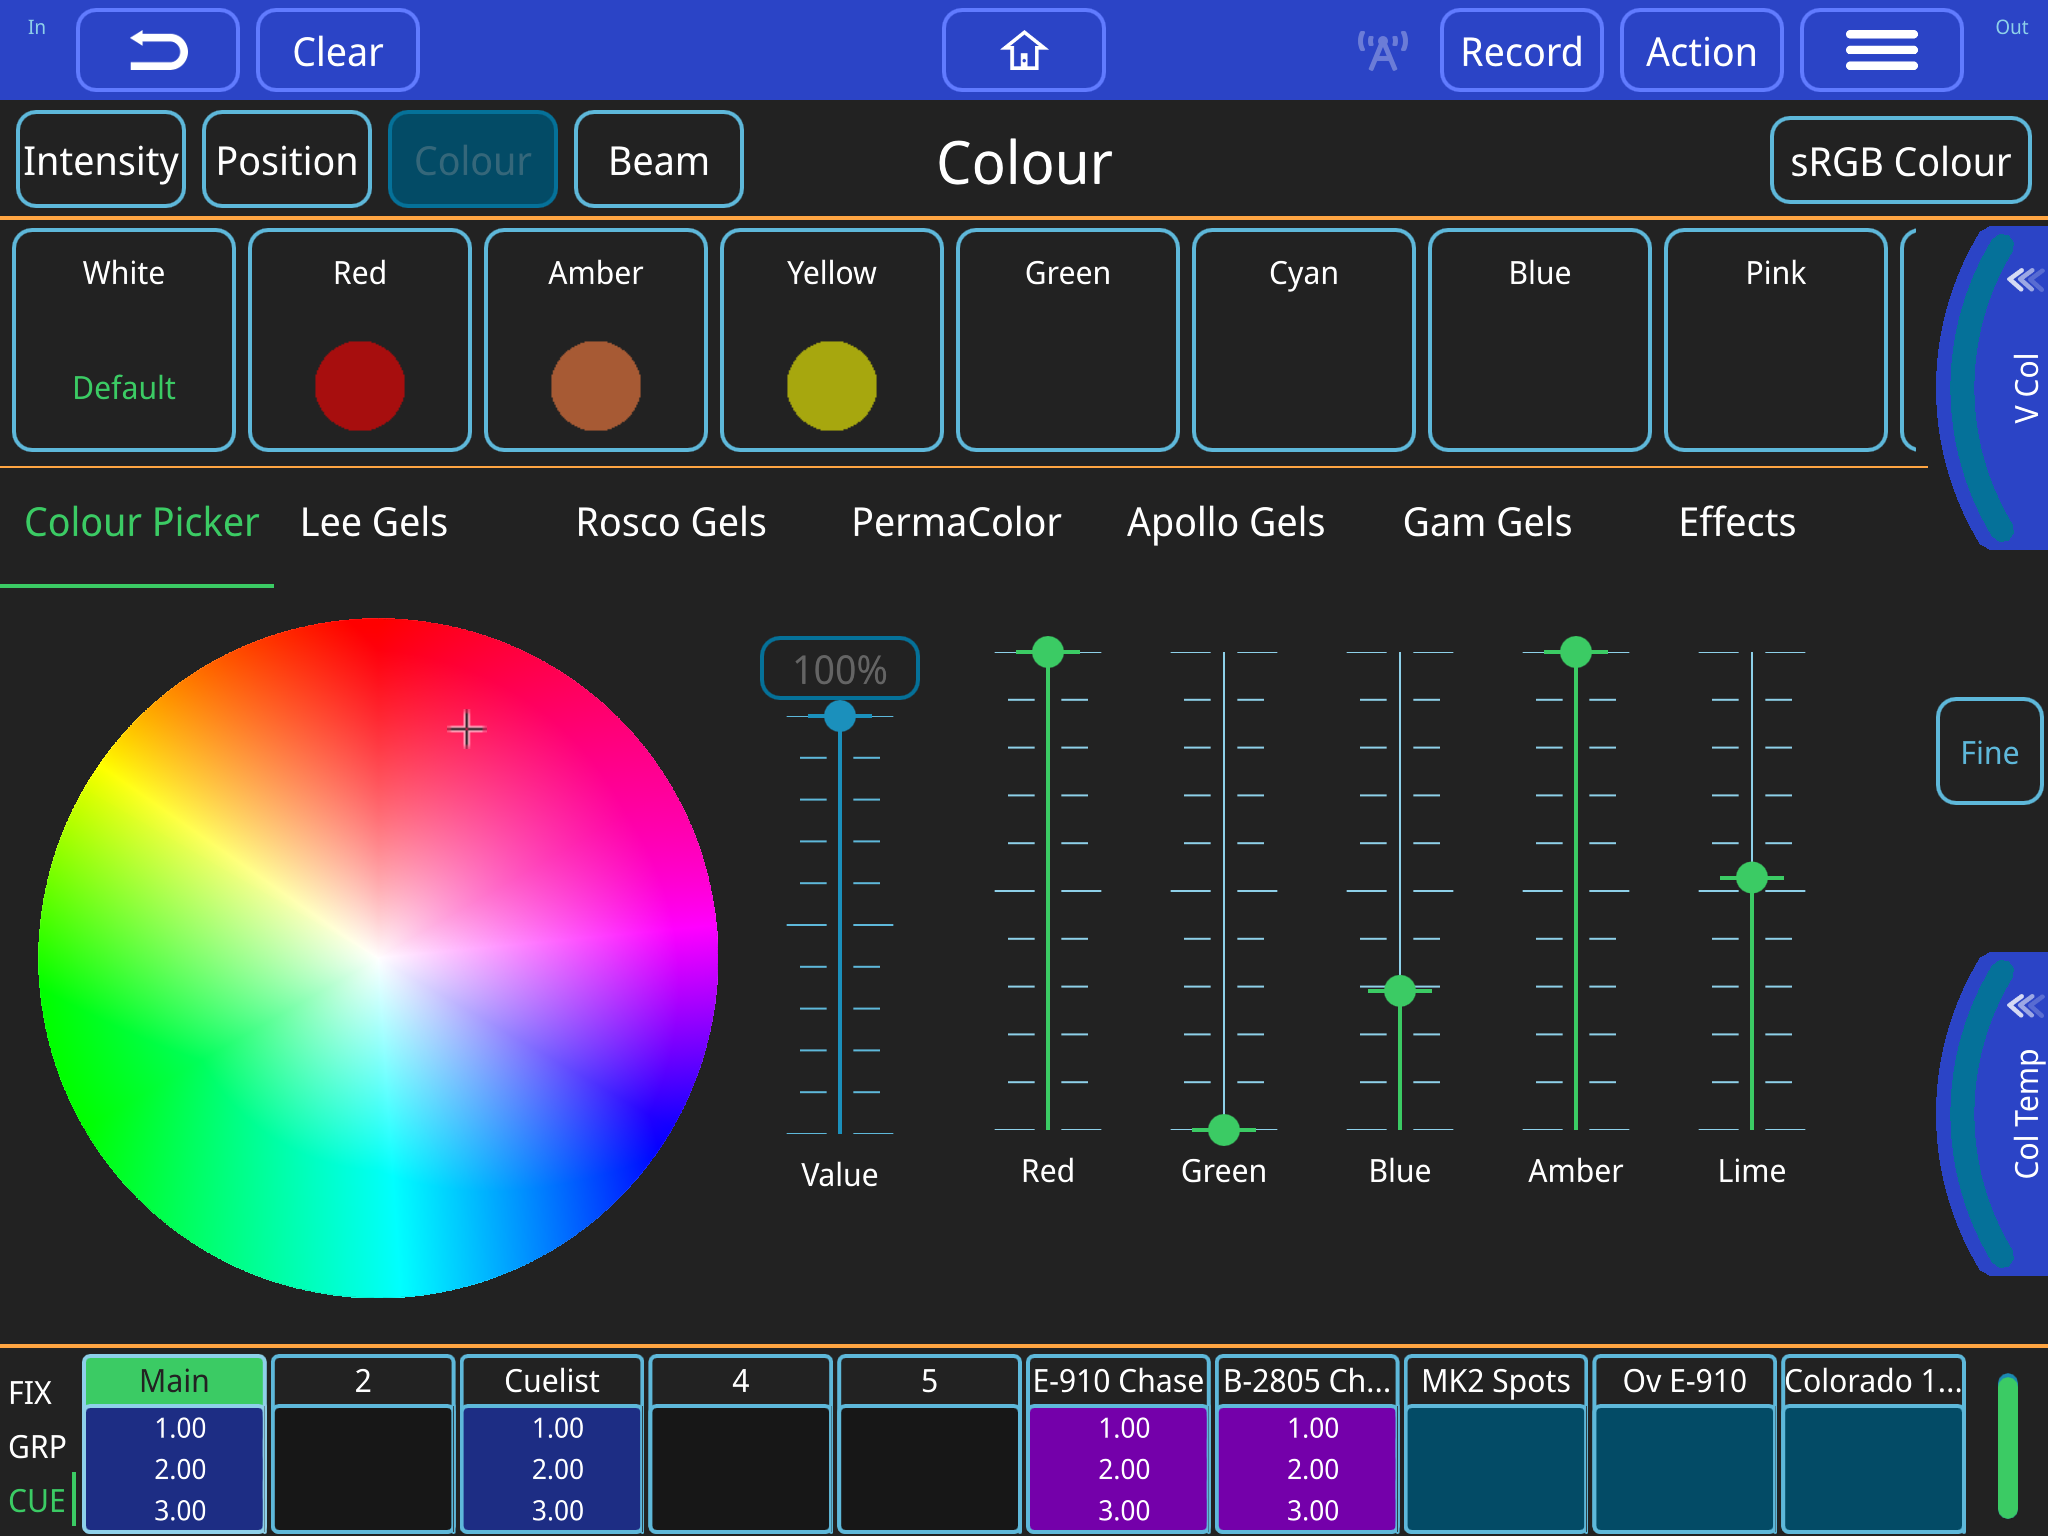Select the Red colour palette tile
2048x1536 pixels.
coord(360,338)
